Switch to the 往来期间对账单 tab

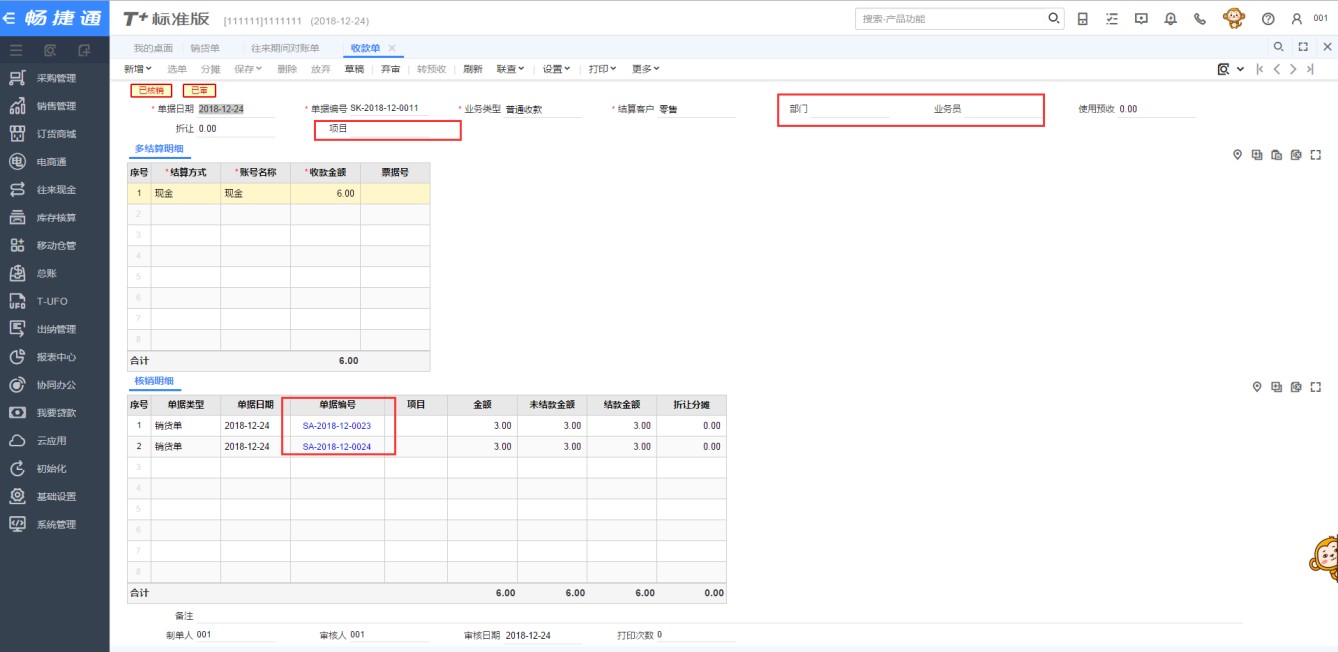(x=285, y=48)
